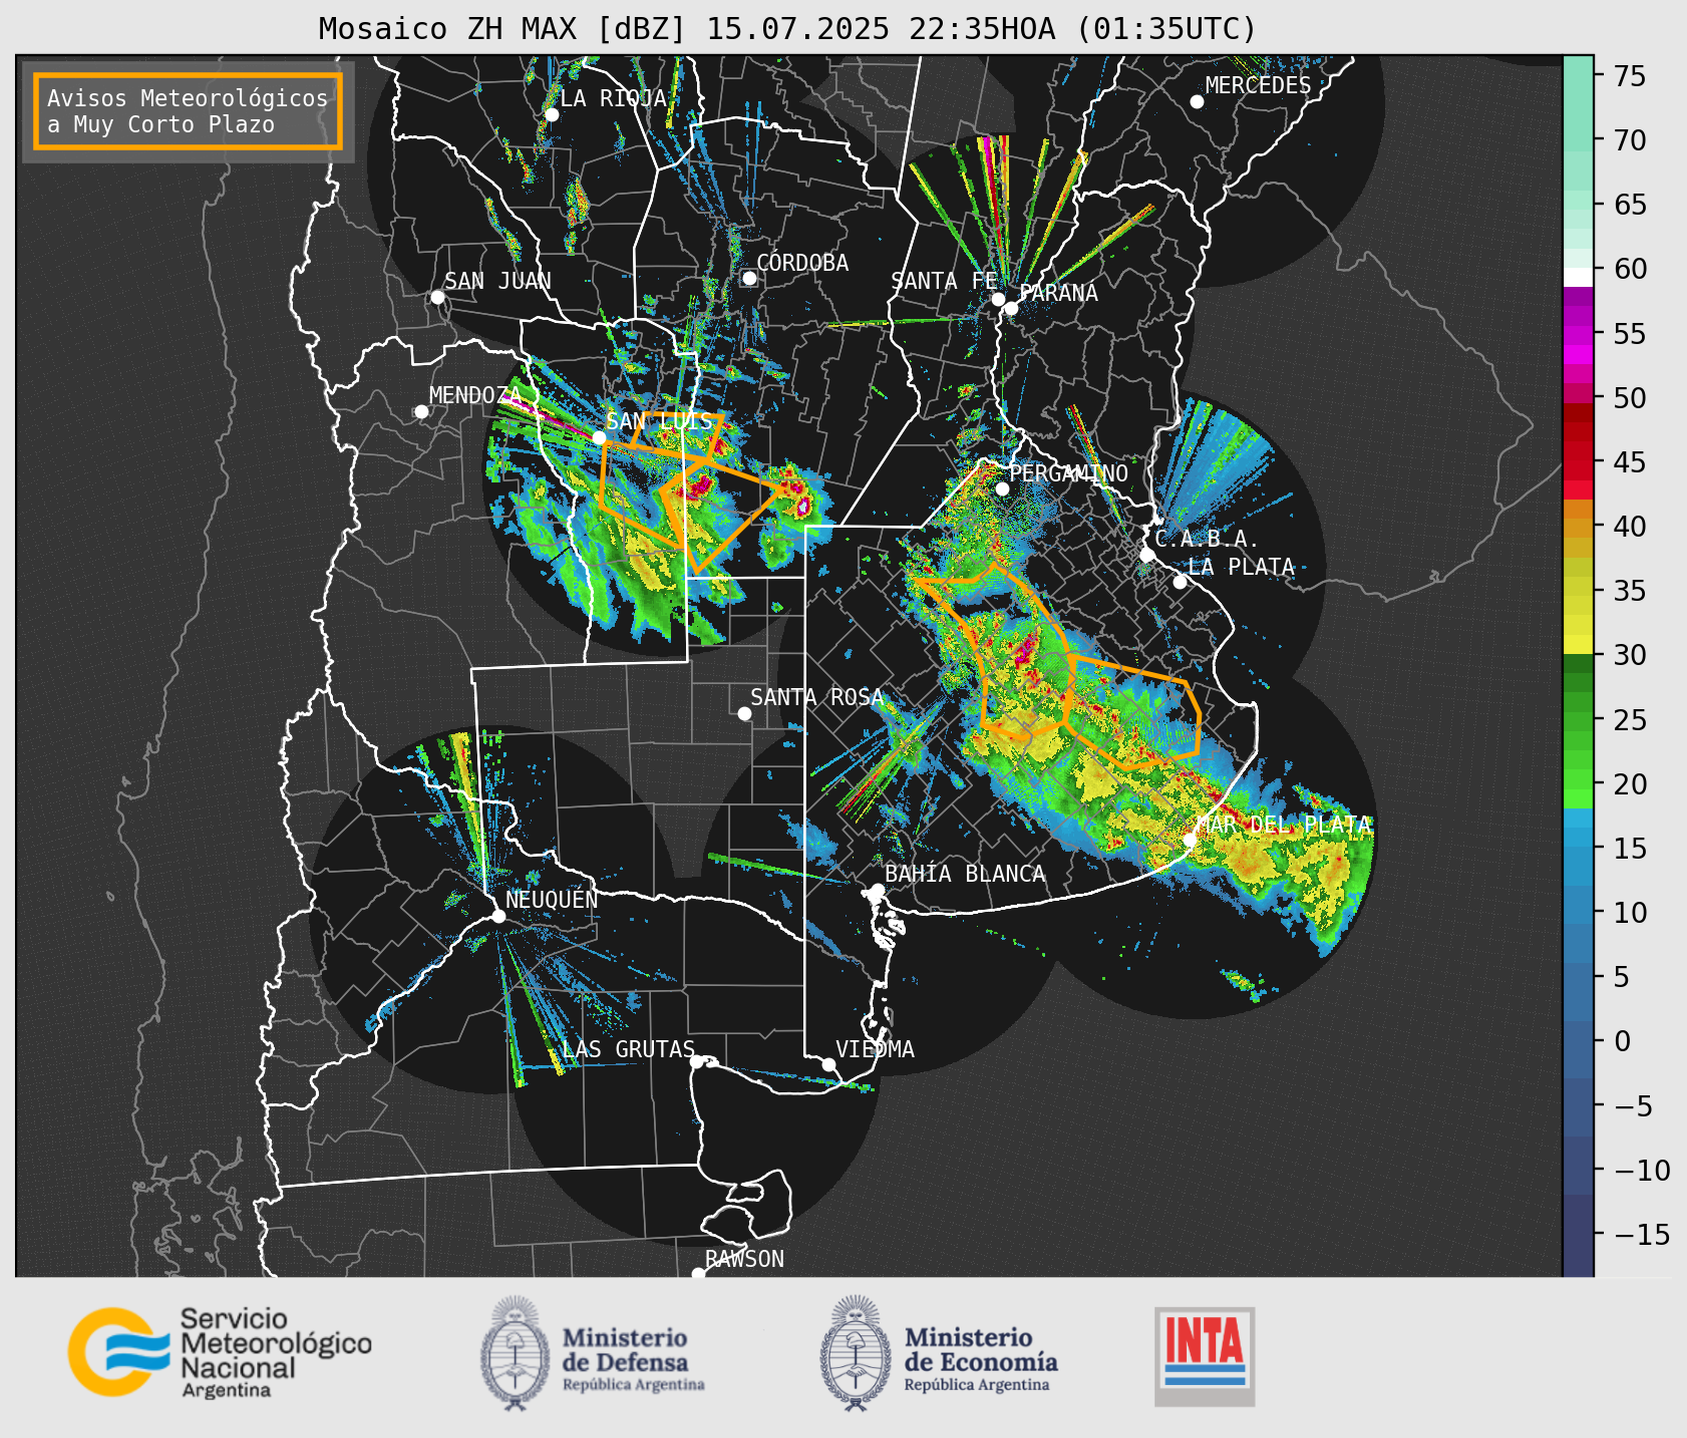The width and height of the screenshot is (1687, 1438).
Task: Click the PERGAMINO city label
Action: click(1069, 473)
